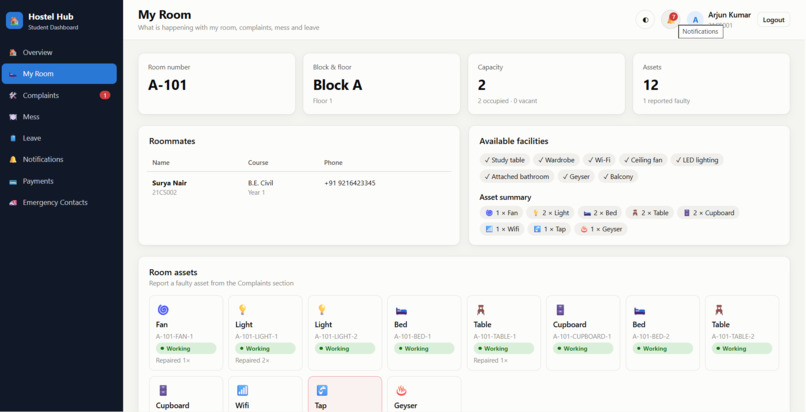Screen dimensions: 806x412
Task: Click bulb icon on A-101-LIGHT-1 card
Action: pos(242,310)
